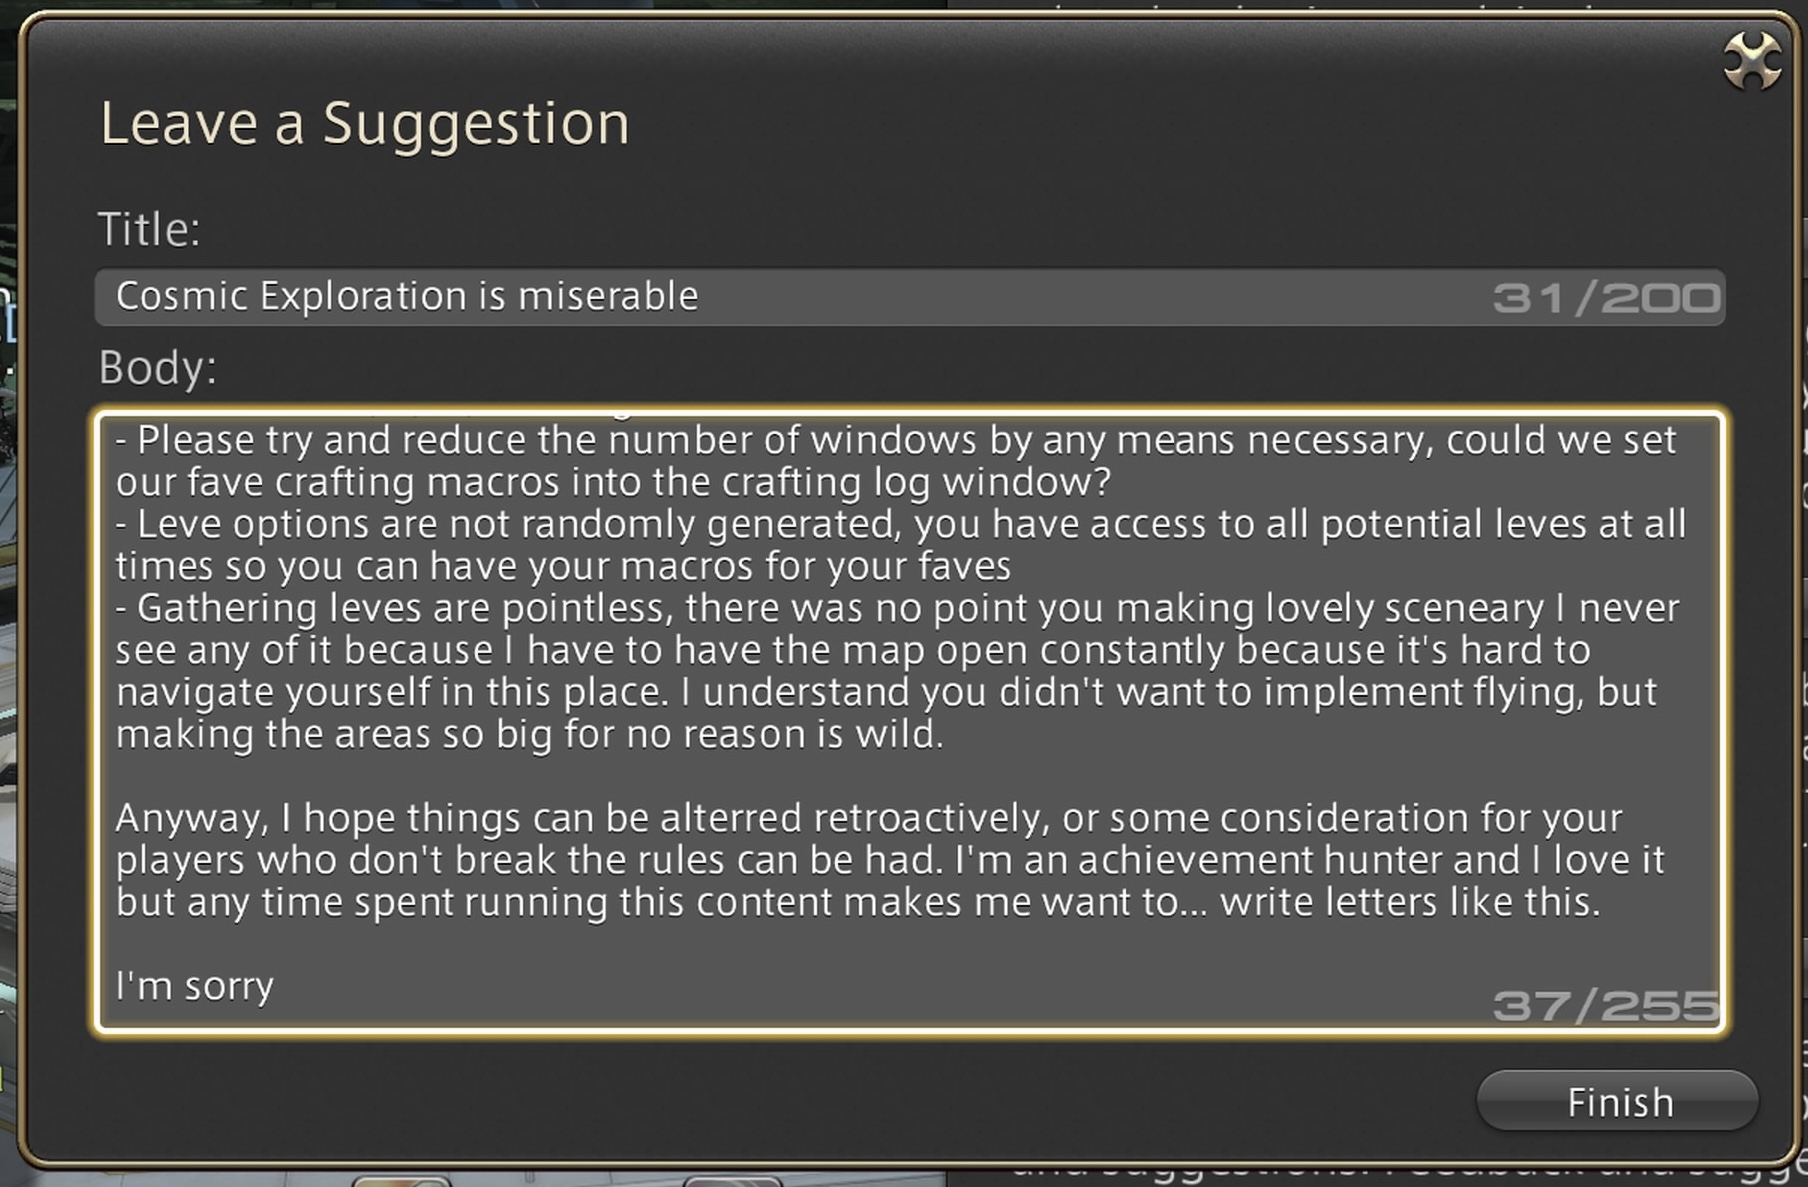Place cursor on the word 'miserable' in title
This screenshot has width=1808, height=1187.
(608, 297)
